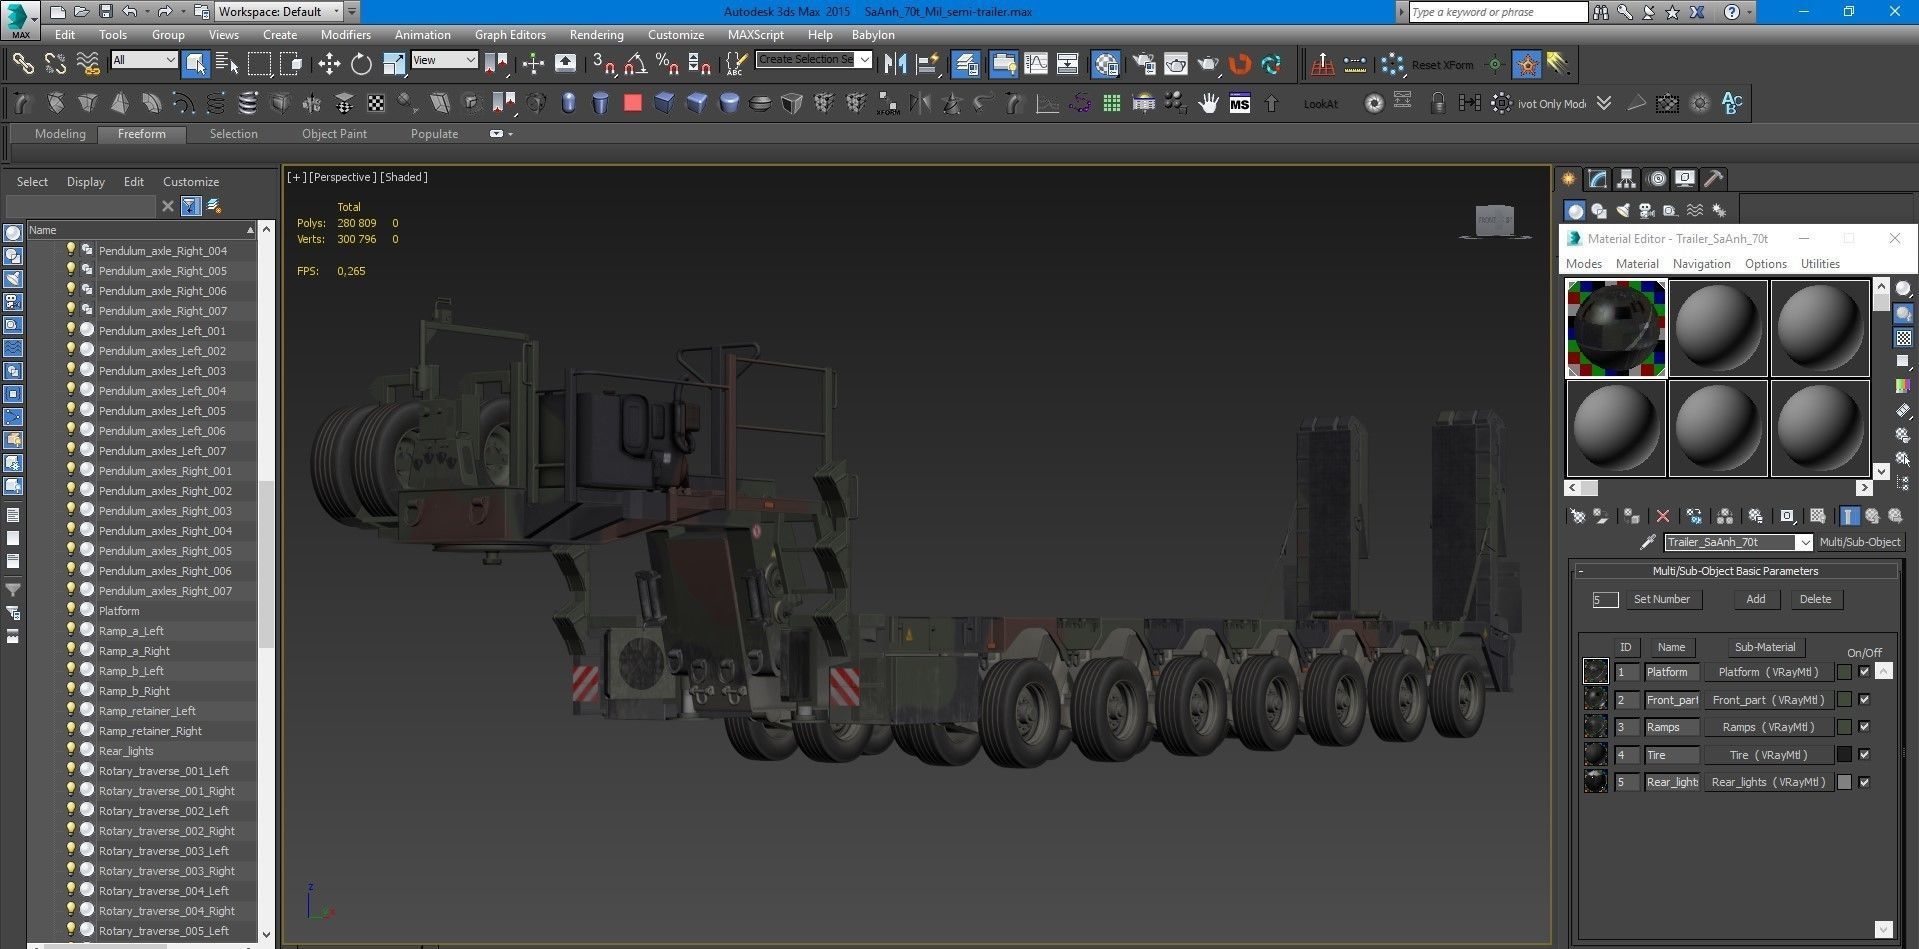
Task: Click the Mirror tool icon
Action: (x=895, y=64)
